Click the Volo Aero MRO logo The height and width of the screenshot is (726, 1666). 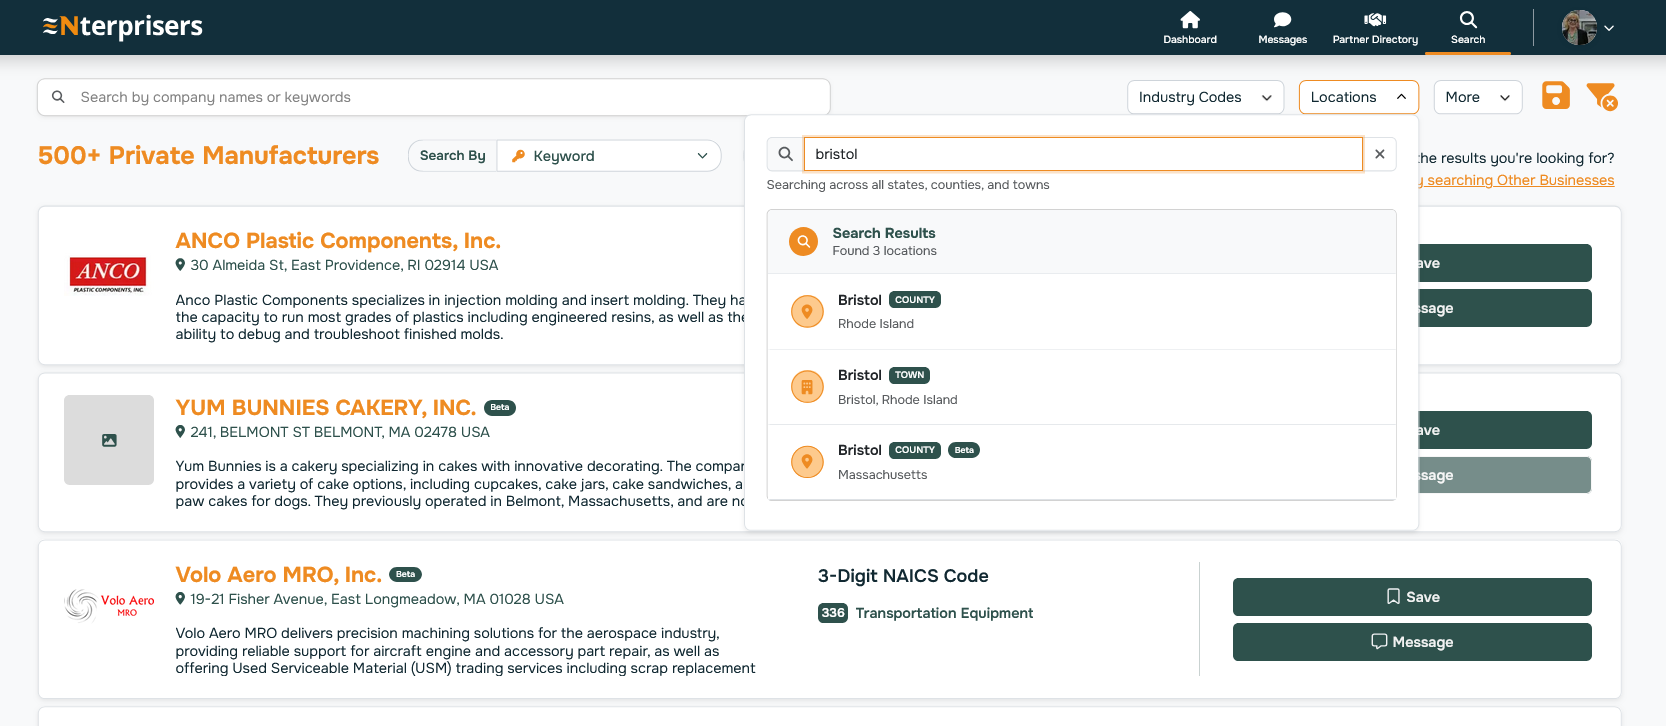click(x=109, y=604)
